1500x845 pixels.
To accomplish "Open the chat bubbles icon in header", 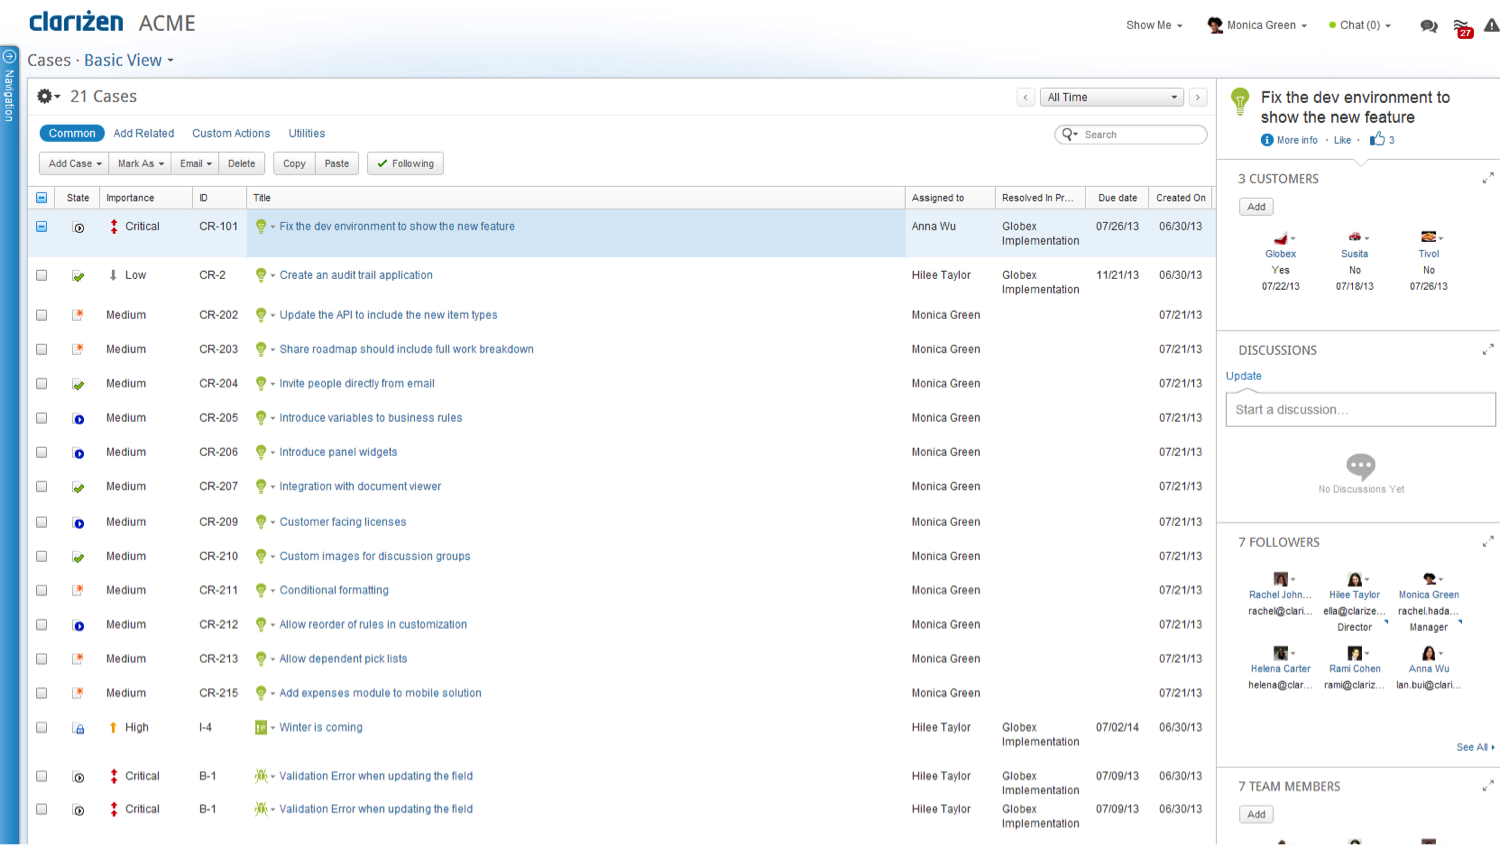I will tap(1429, 26).
